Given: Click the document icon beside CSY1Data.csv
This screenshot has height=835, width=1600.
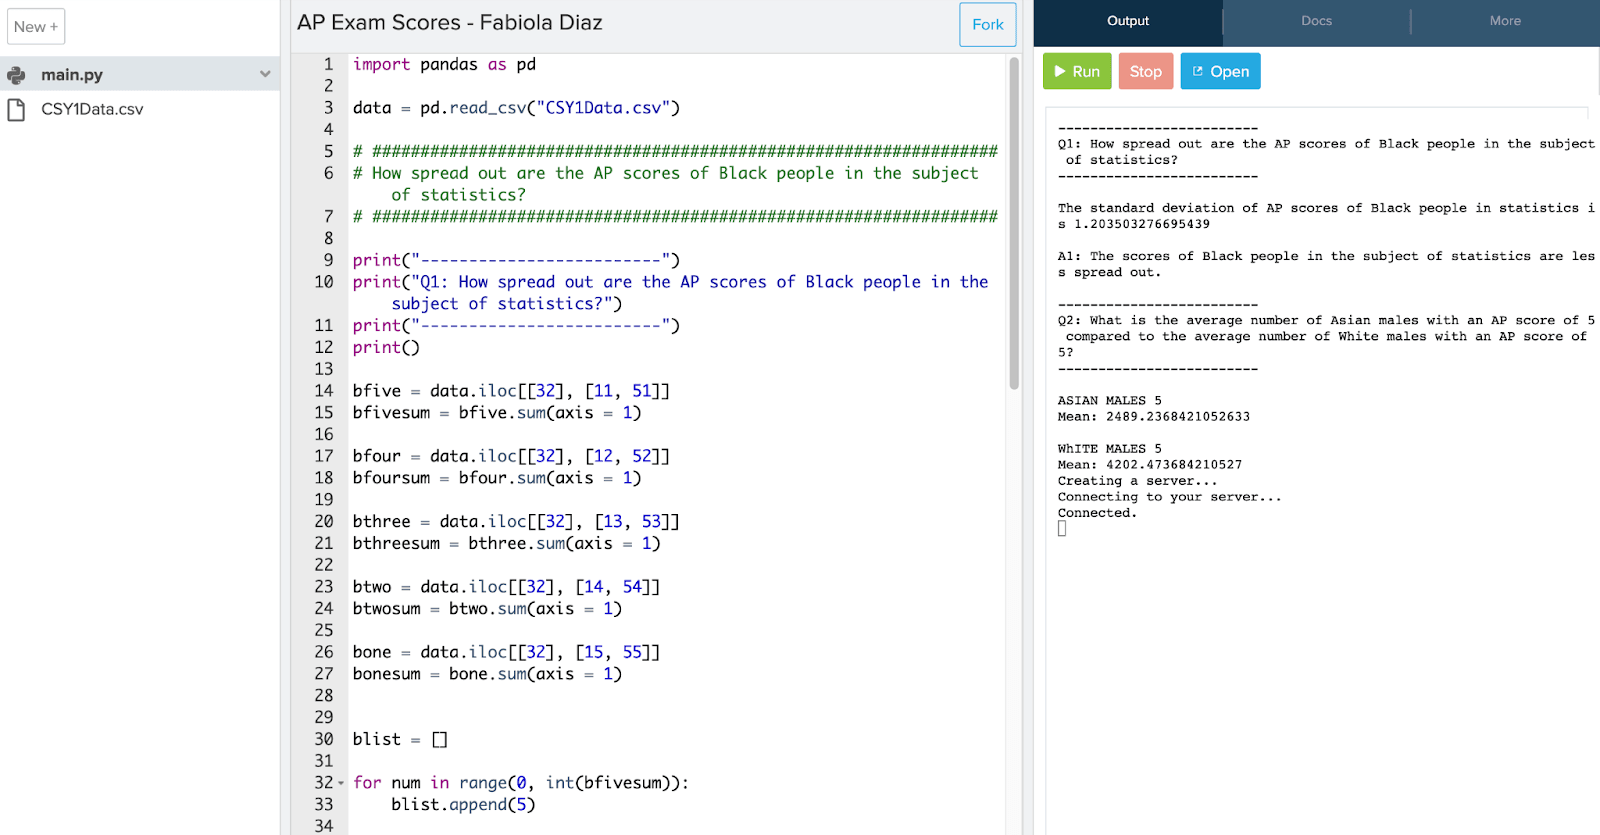Looking at the screenshot, I should (16, 109).
